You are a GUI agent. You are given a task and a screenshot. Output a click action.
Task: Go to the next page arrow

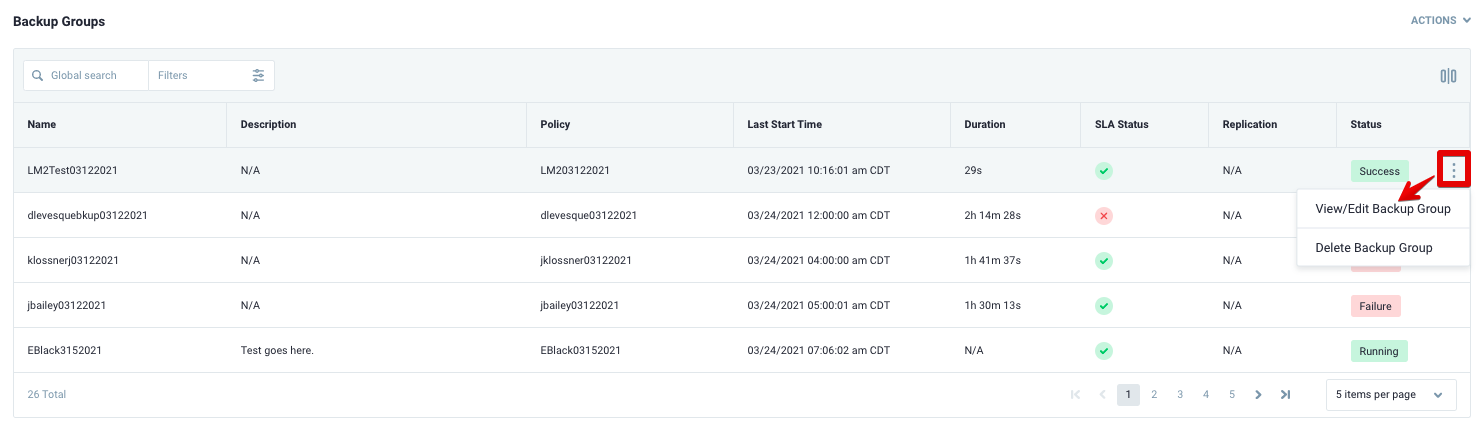1258,394
